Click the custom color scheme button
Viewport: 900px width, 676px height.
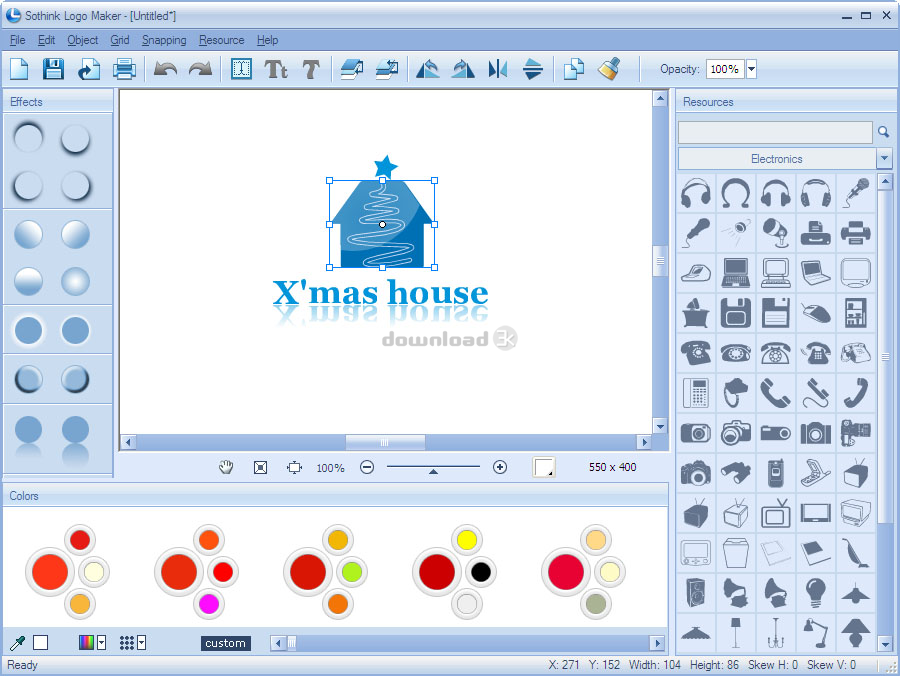coord(225,643)
